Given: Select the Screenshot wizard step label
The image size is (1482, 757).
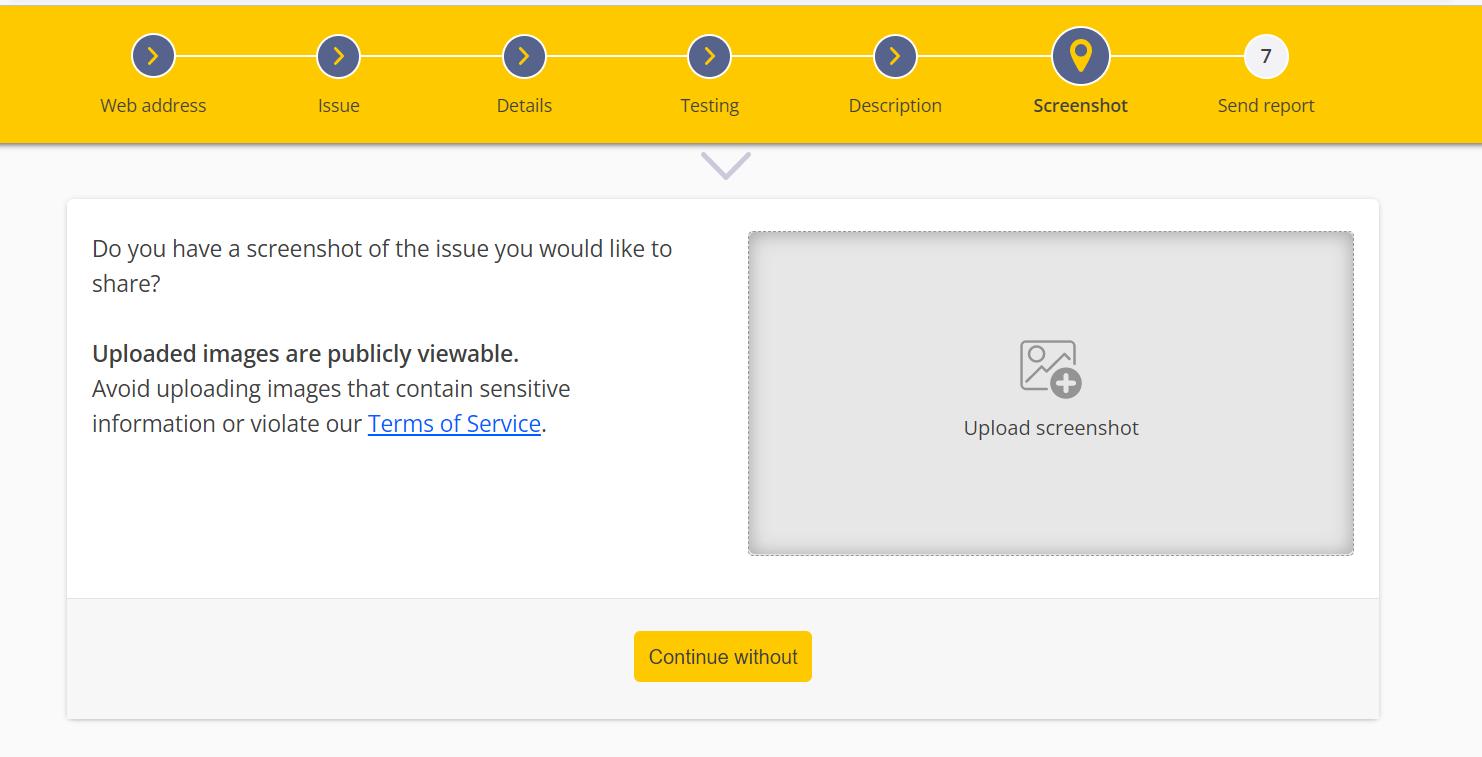Looking at the screenshot, I should coord(1080,104).
